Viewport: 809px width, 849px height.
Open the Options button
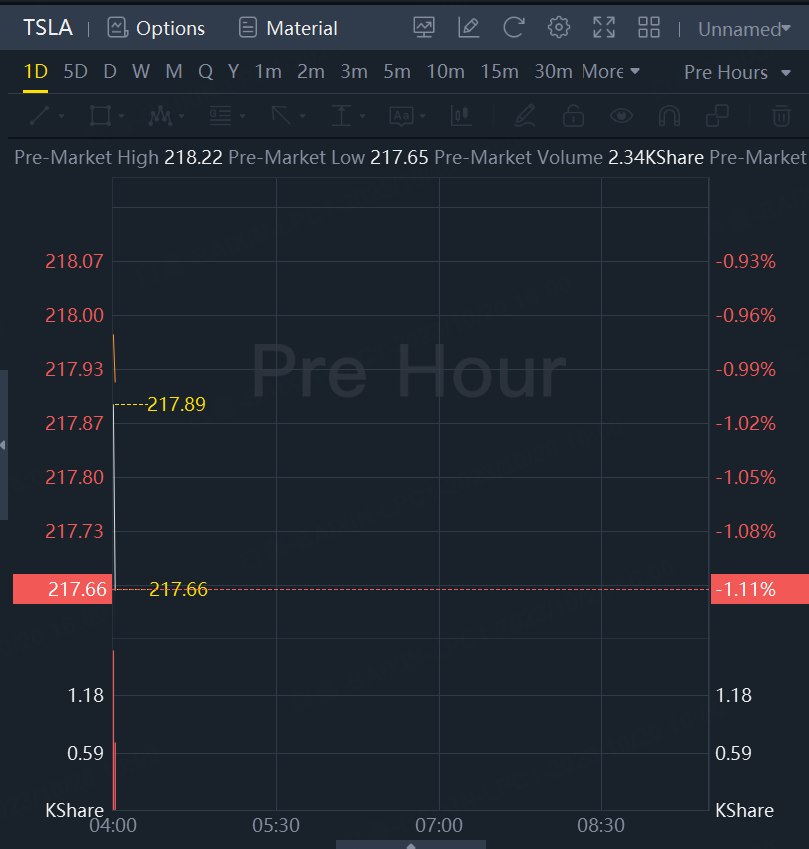pyautogui.click(x=156, y=28)
